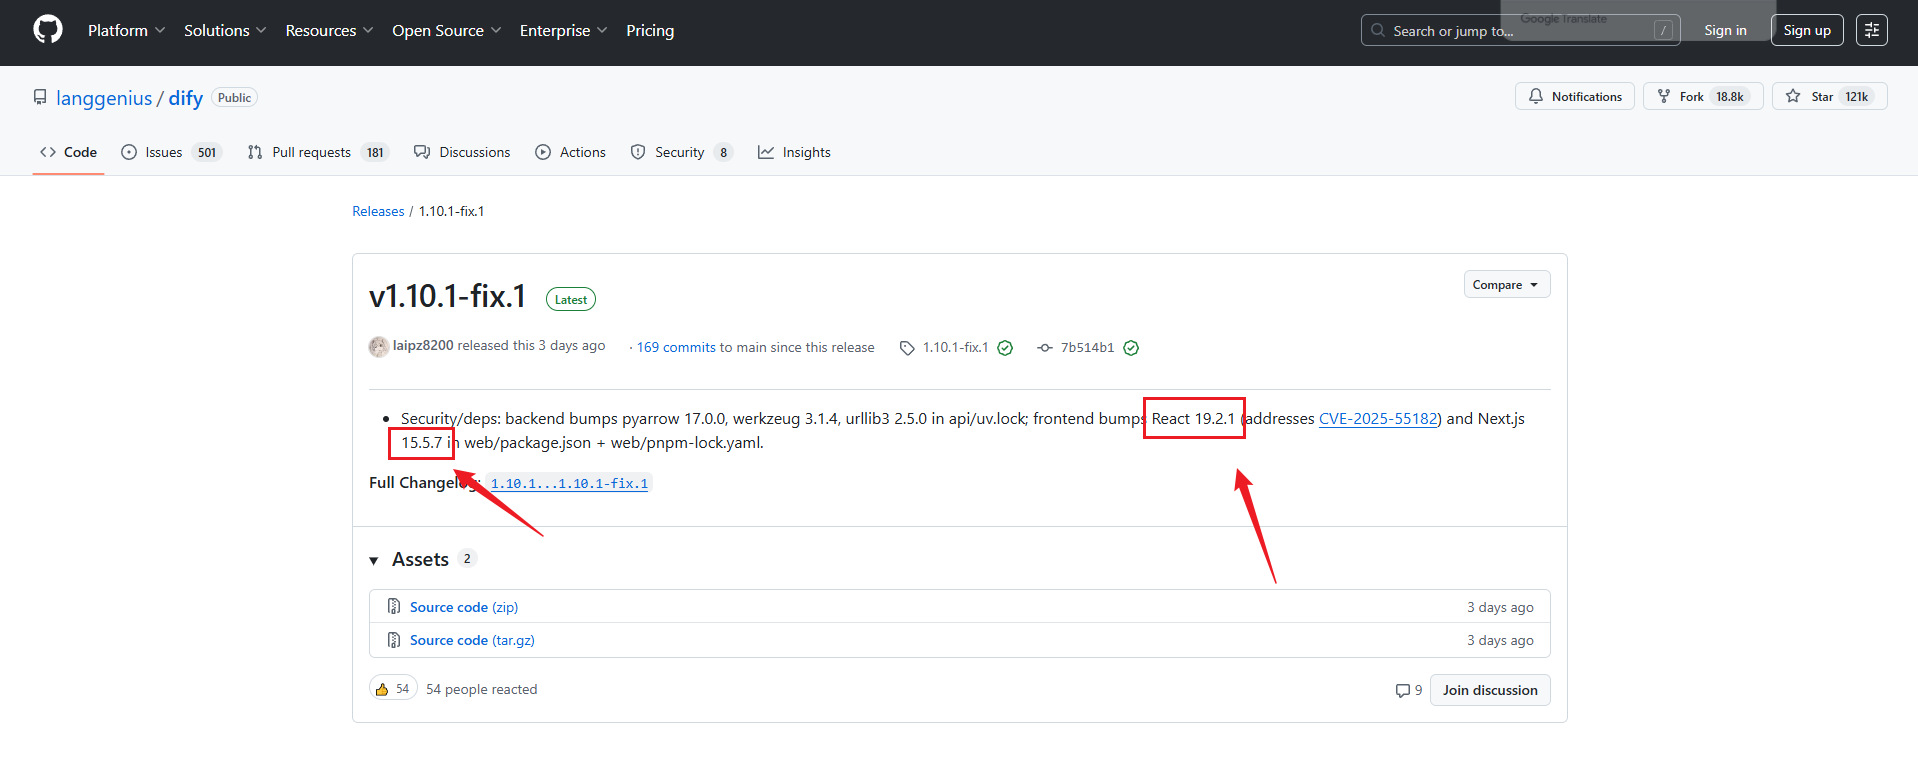The width and height of the screenshot is (1918, 757).
Task: Open the 1.10.1...1.10.1-fix.1 changelog link
Action: tap(569, 483)
